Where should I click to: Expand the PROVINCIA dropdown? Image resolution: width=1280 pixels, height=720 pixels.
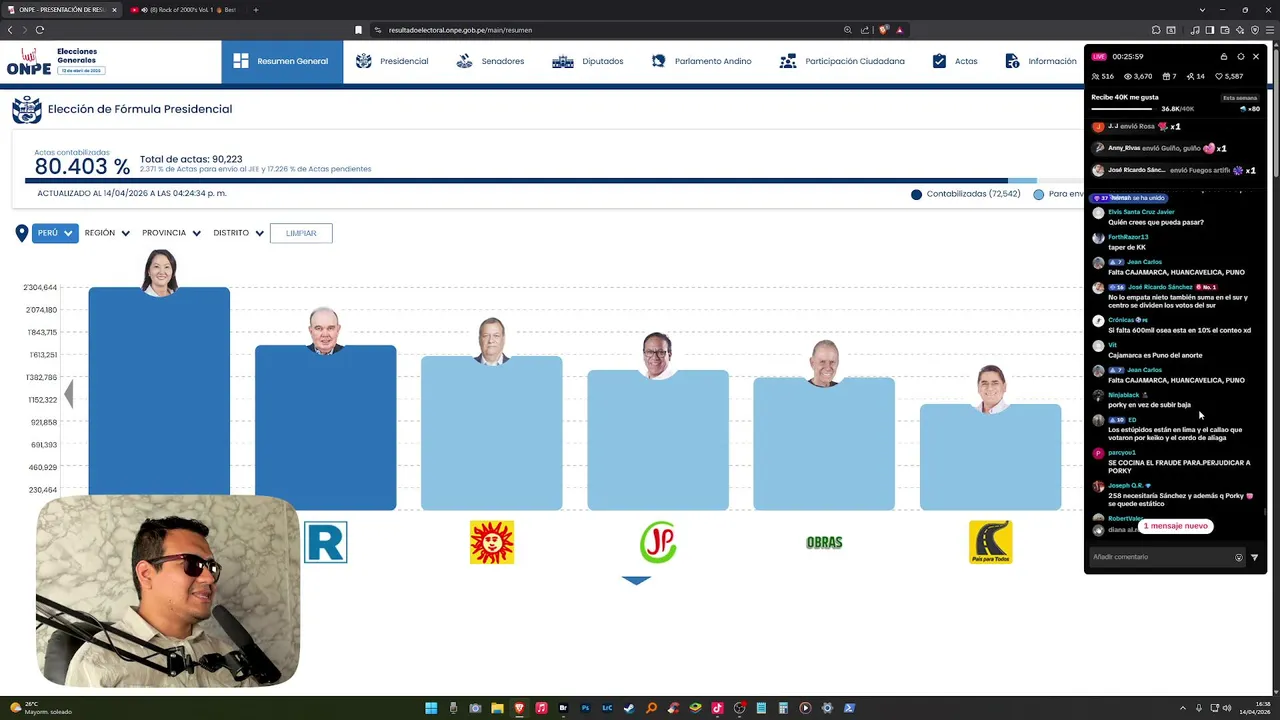171,233
